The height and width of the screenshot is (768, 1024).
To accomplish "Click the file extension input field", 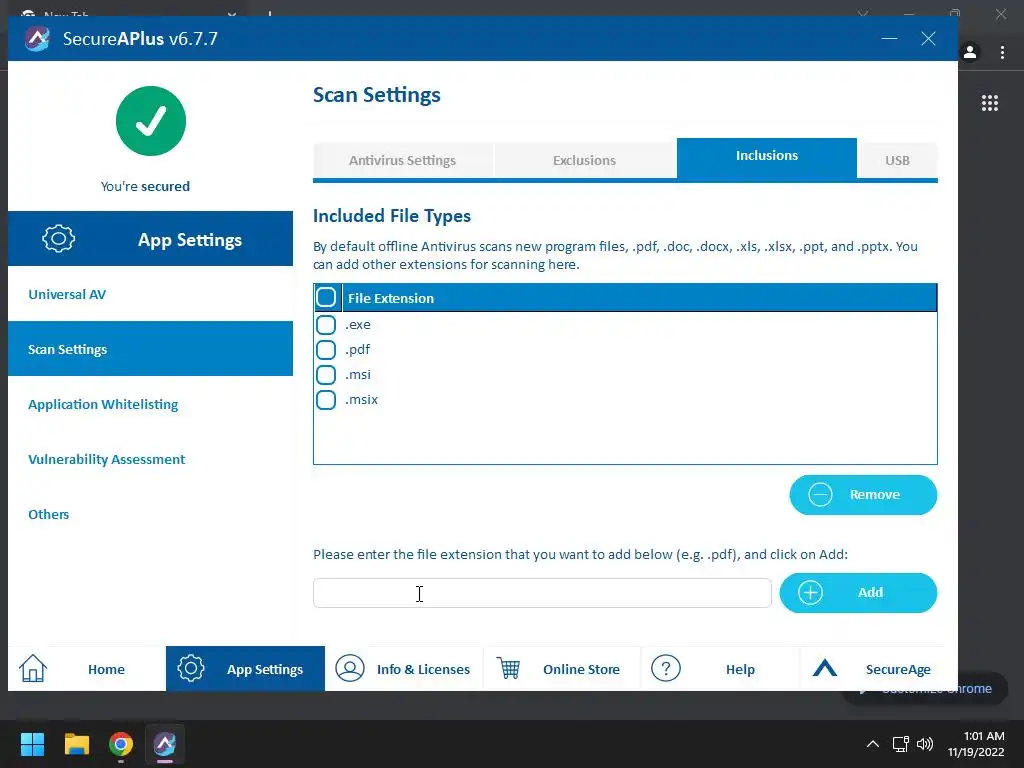I will pyautogui.click(x=542, y=592).
